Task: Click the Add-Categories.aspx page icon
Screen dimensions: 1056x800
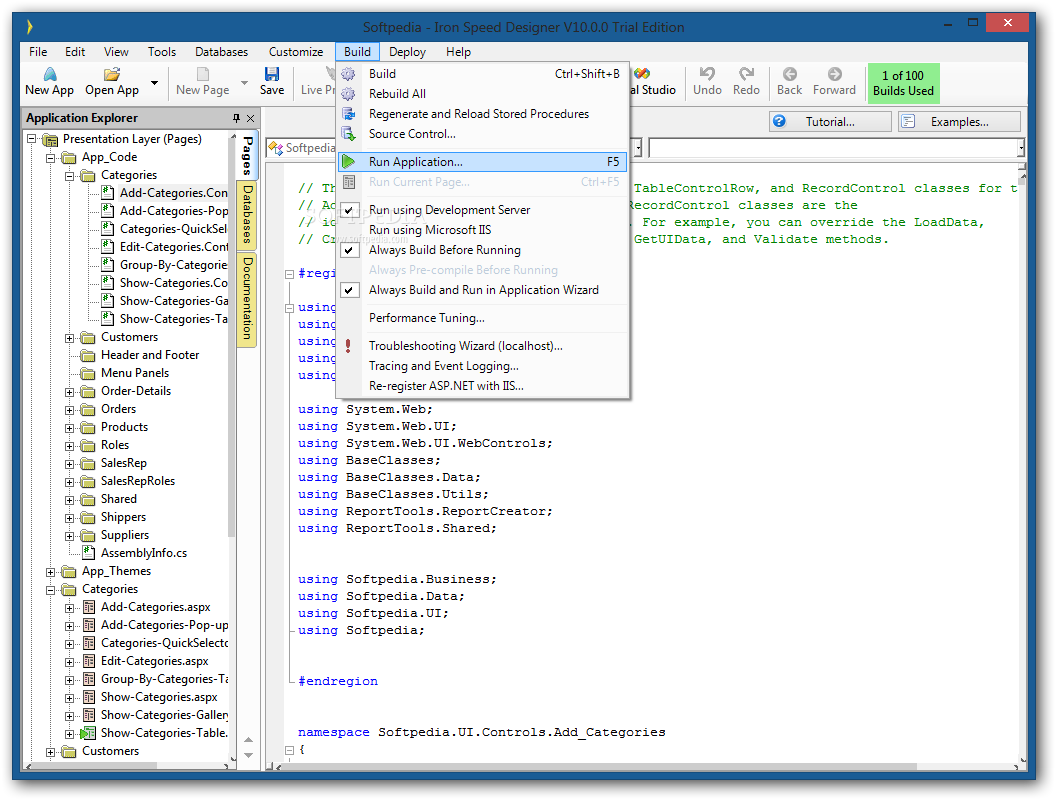Action: pyautogui.click(x=89, y=607)
